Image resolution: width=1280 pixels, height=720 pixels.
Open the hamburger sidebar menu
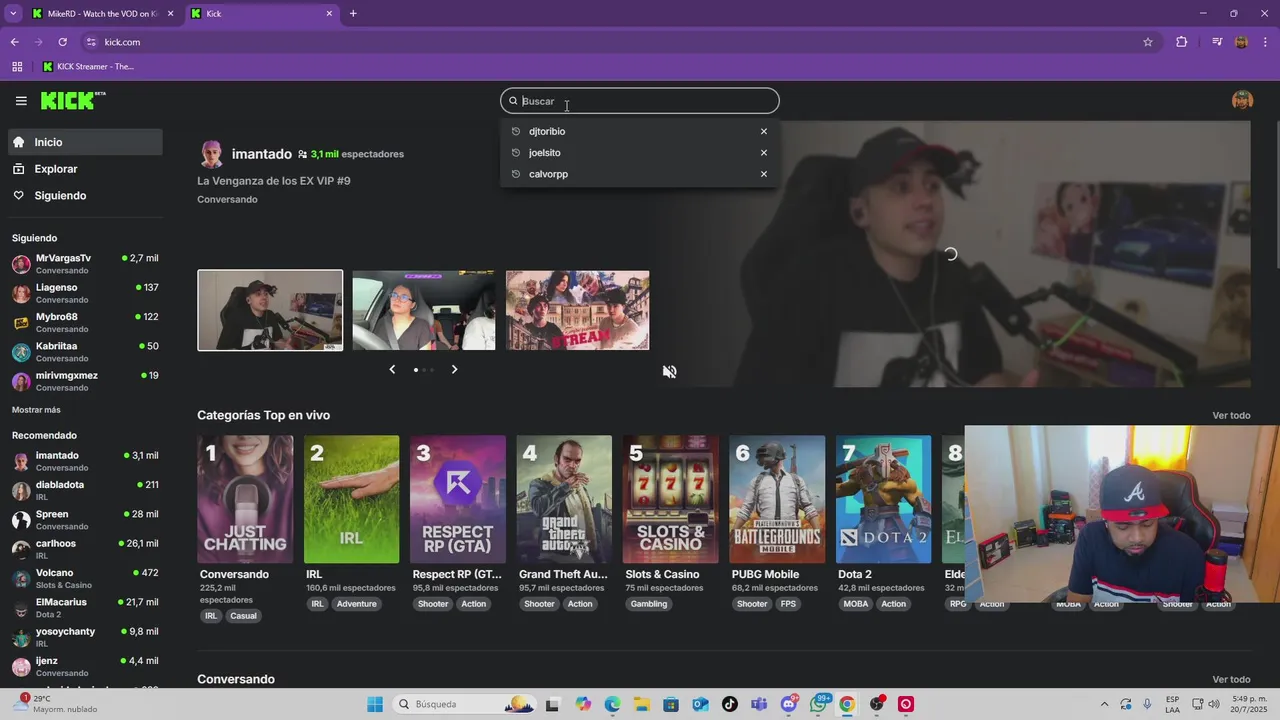(x=21, y=101)
